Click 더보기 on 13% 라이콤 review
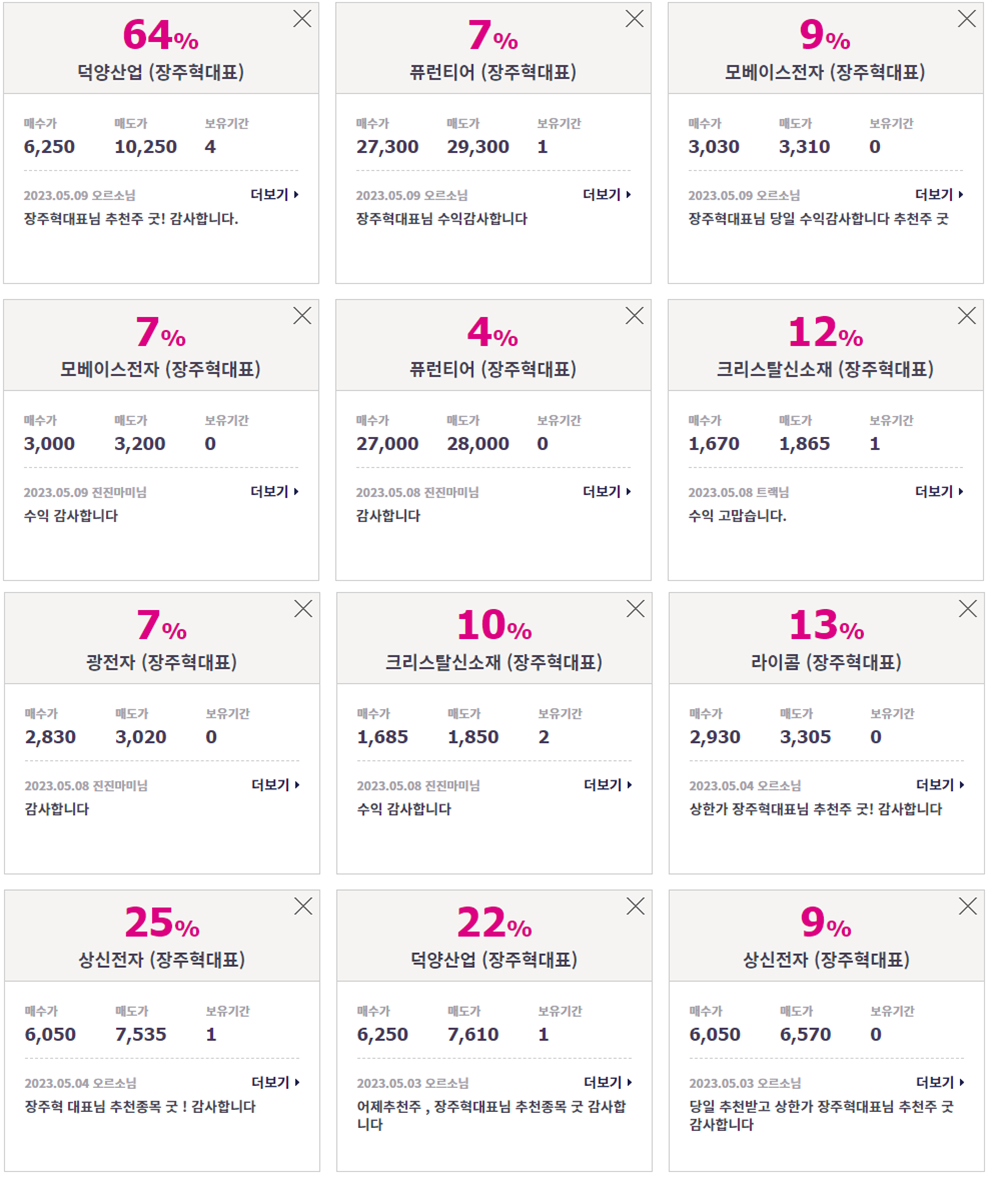Screen dimensions: 988x1178 pos(940,784)
